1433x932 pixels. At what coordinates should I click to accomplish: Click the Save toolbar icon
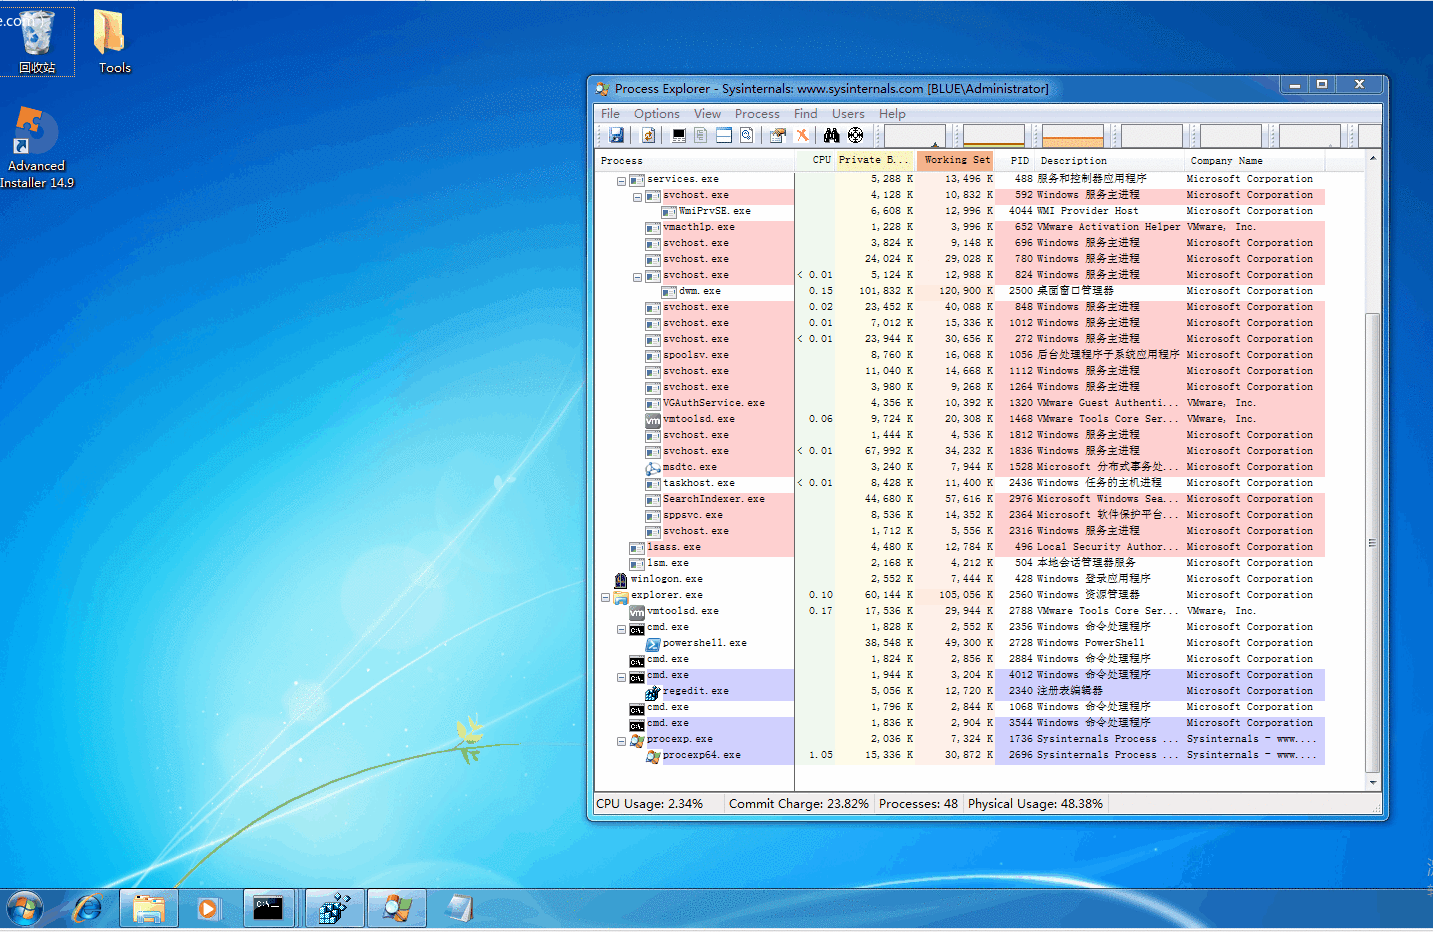pyautogui.click(x=616, y=135)
